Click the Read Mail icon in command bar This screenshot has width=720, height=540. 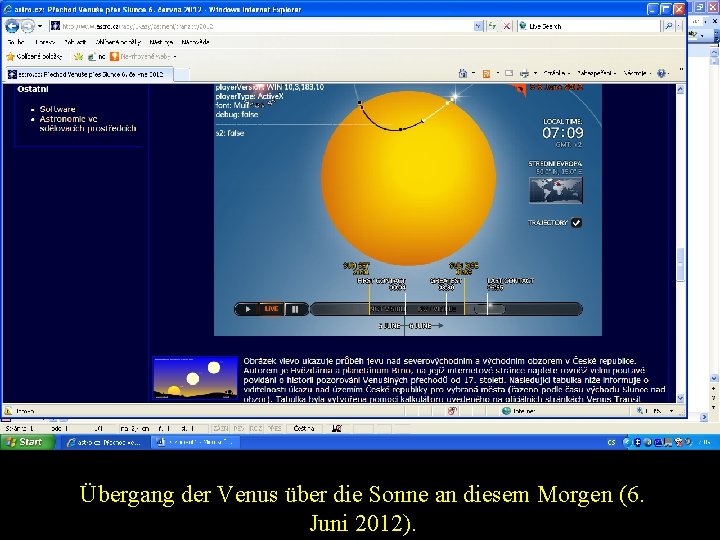click(509, 73)
